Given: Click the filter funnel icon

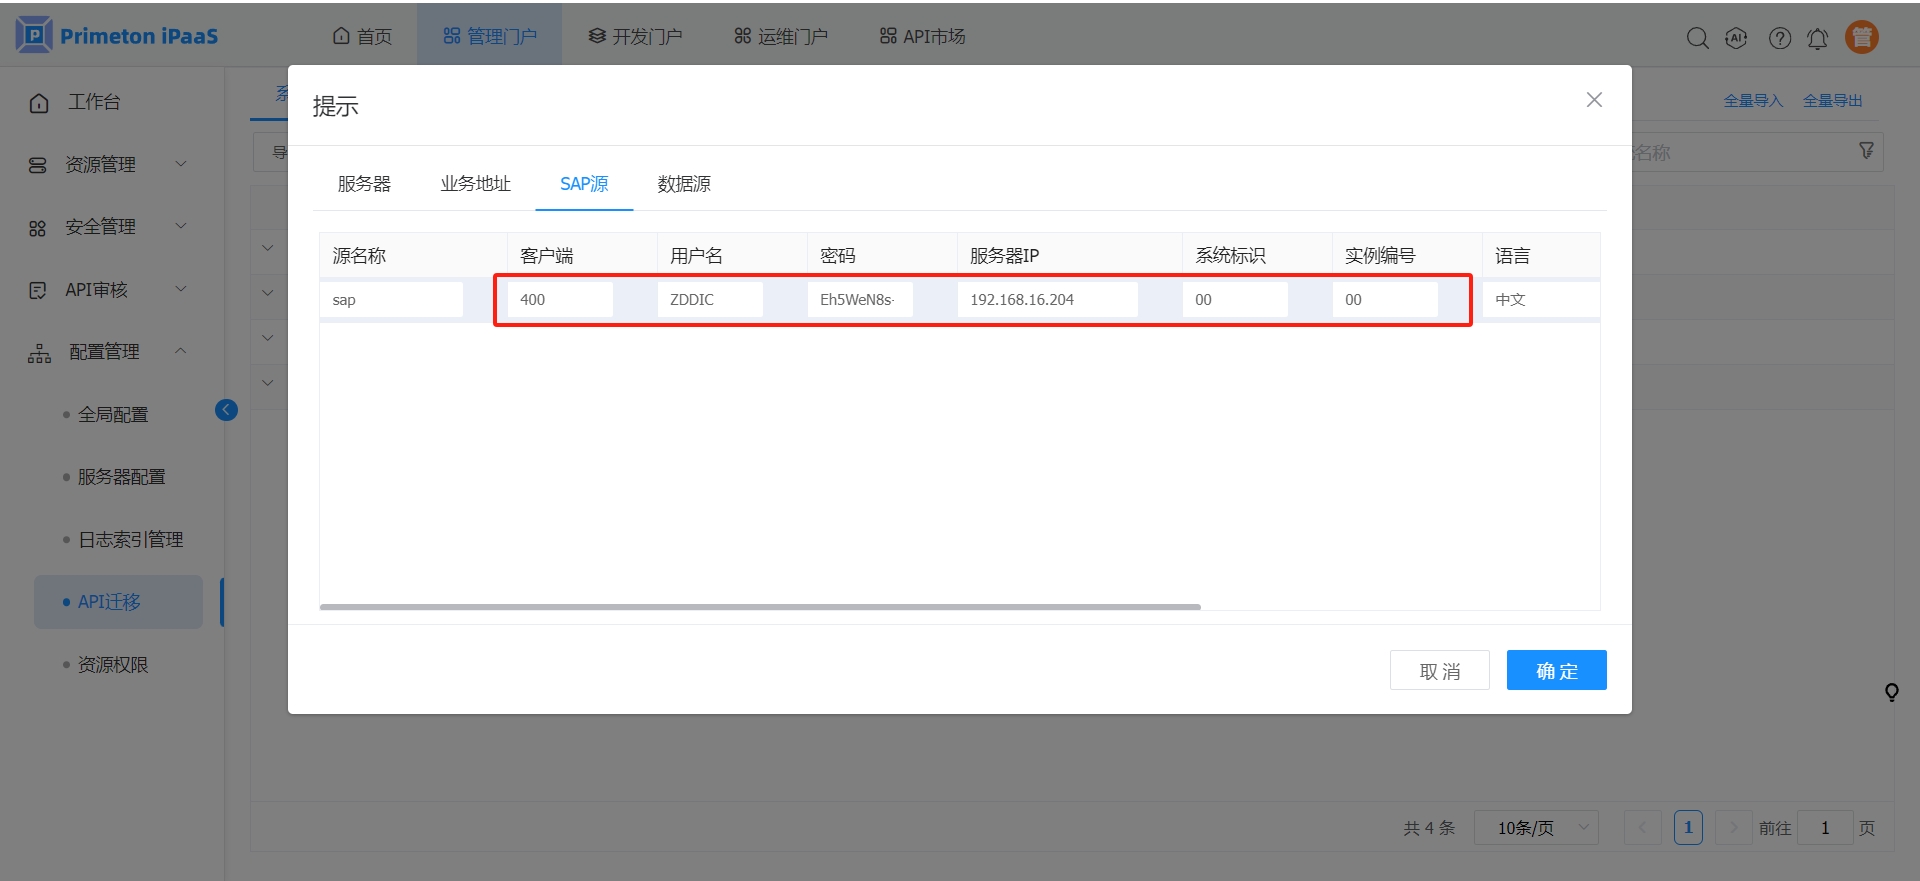Looking at the screenshot, I should [x=1866, y=151].
